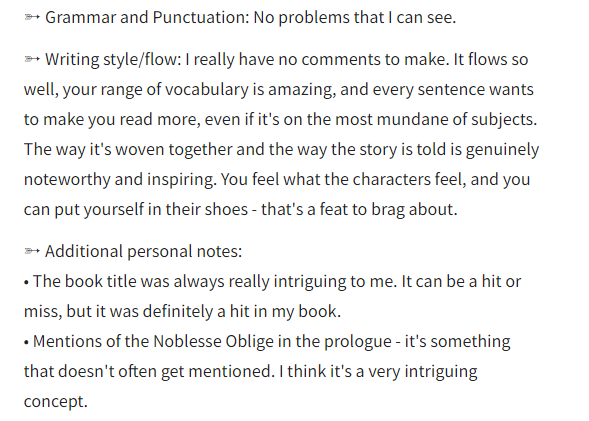Click the words 'No problems that I can see.'

355,18
